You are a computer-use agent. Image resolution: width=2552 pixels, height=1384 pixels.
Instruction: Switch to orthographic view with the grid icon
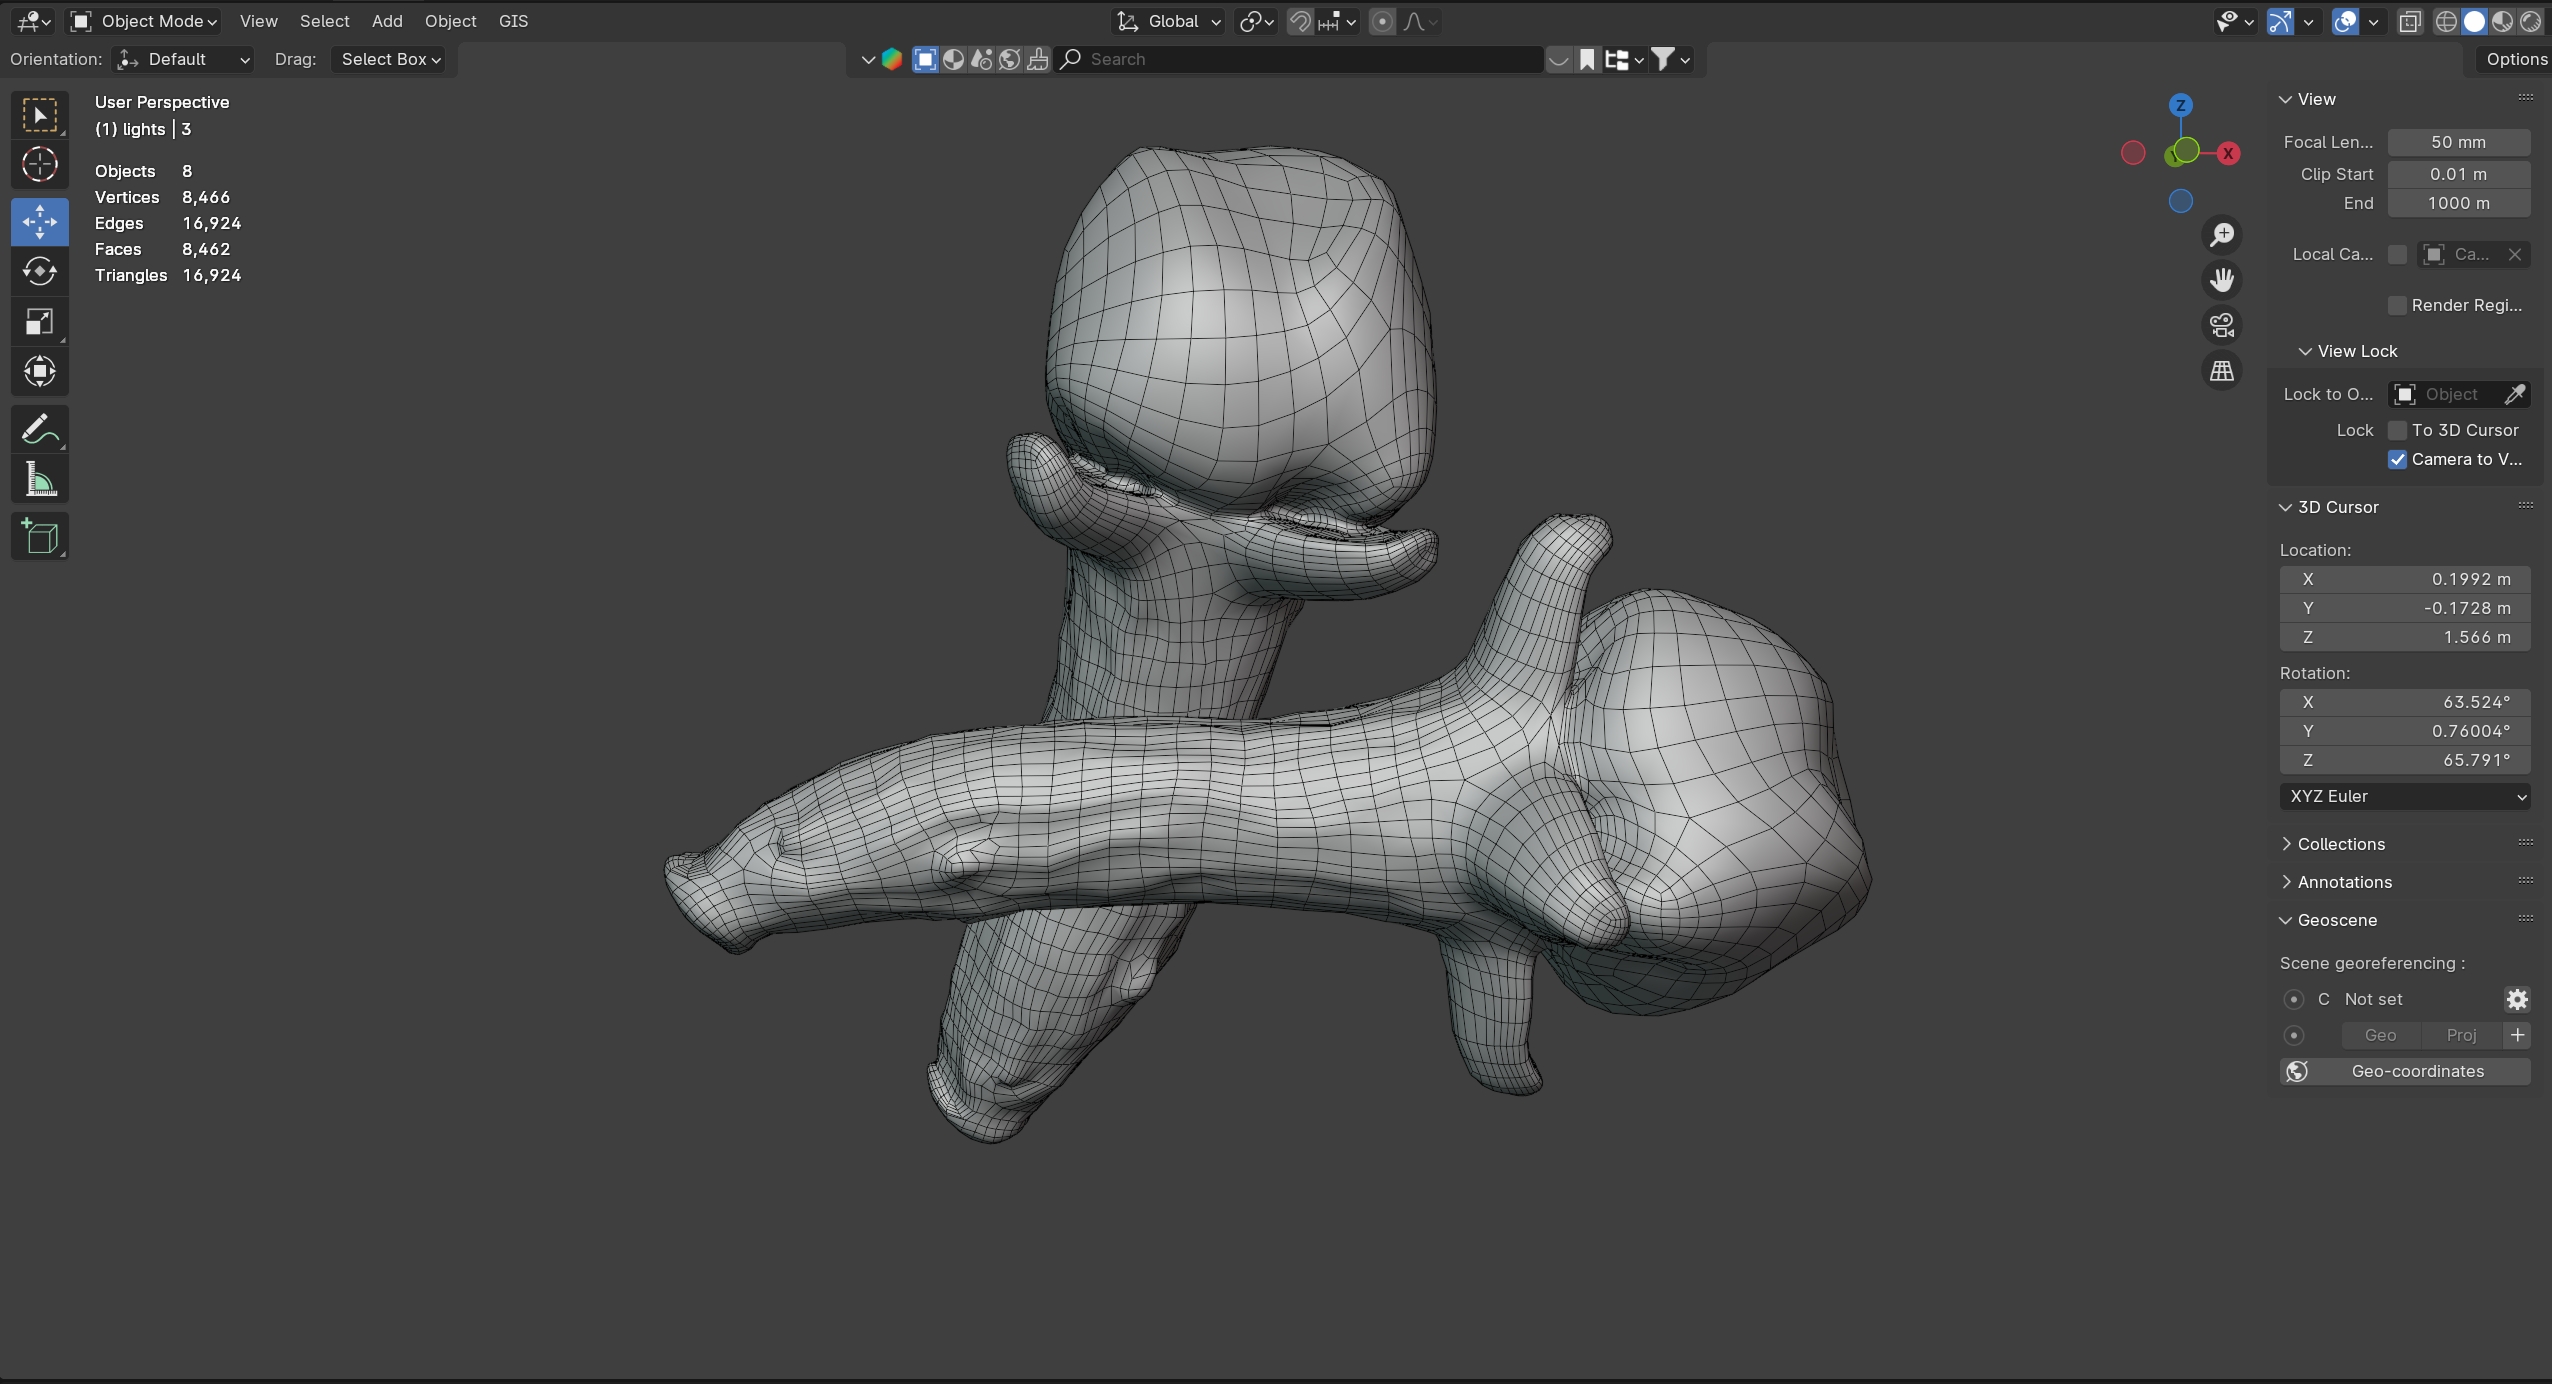(2221, 371)
